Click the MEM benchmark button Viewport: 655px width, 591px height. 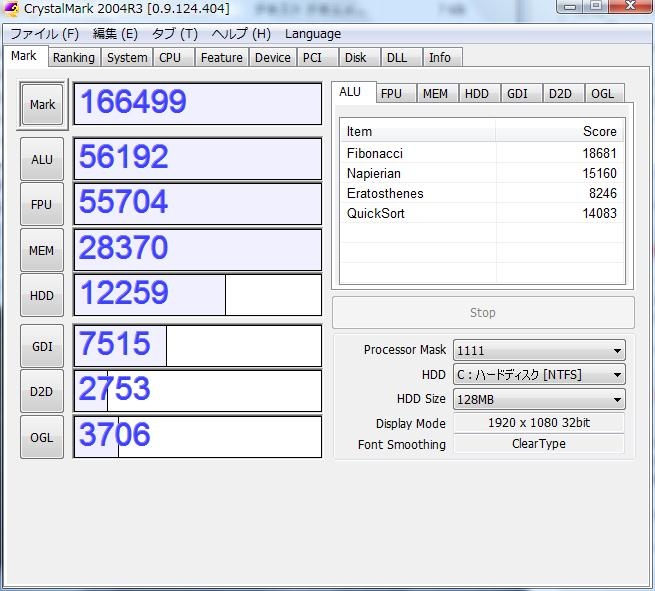42,250
